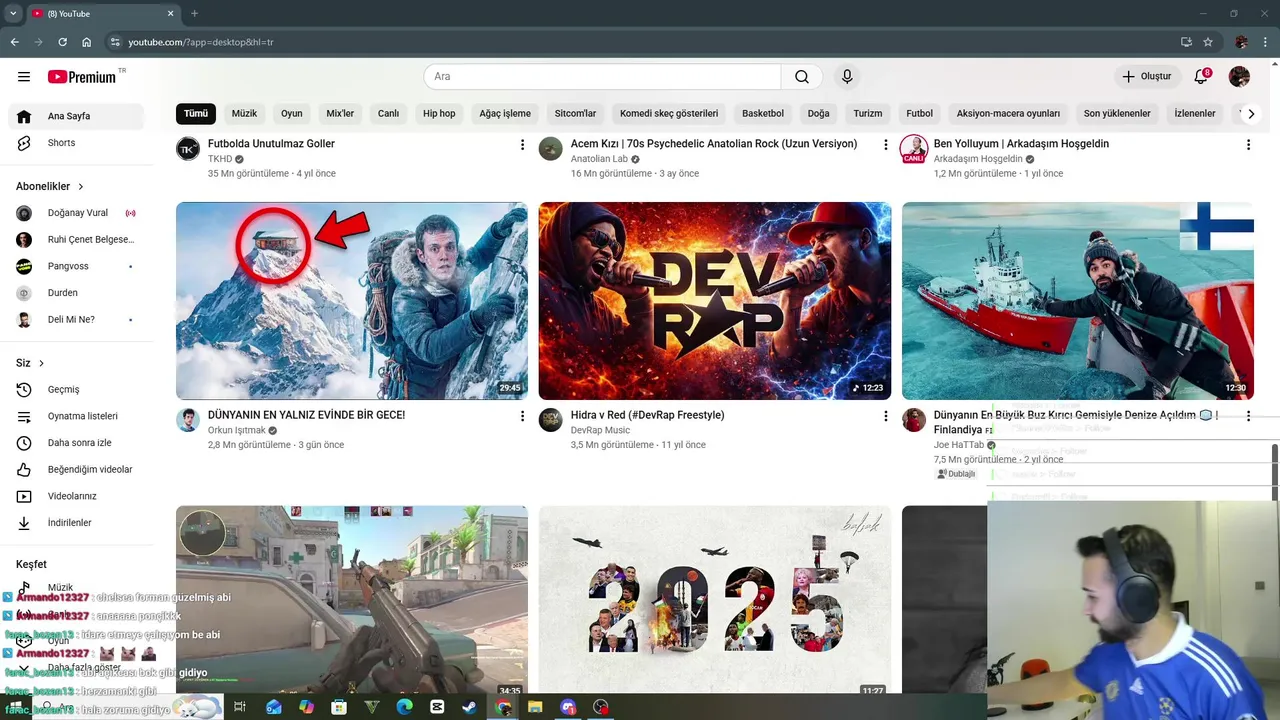Screen dimensions: 1280x720
Task: Open the YouTube account avatar menu
Action: [x=1239, y=77]
